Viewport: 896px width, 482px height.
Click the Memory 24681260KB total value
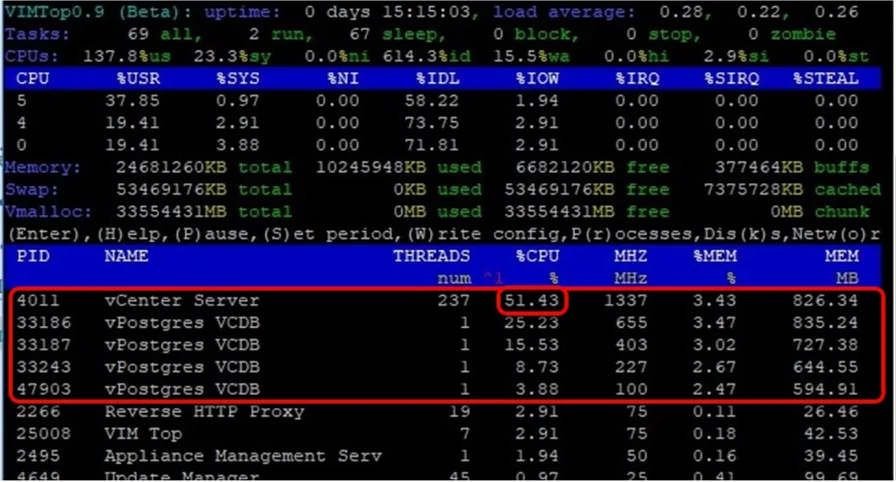(x=171, y=167)
